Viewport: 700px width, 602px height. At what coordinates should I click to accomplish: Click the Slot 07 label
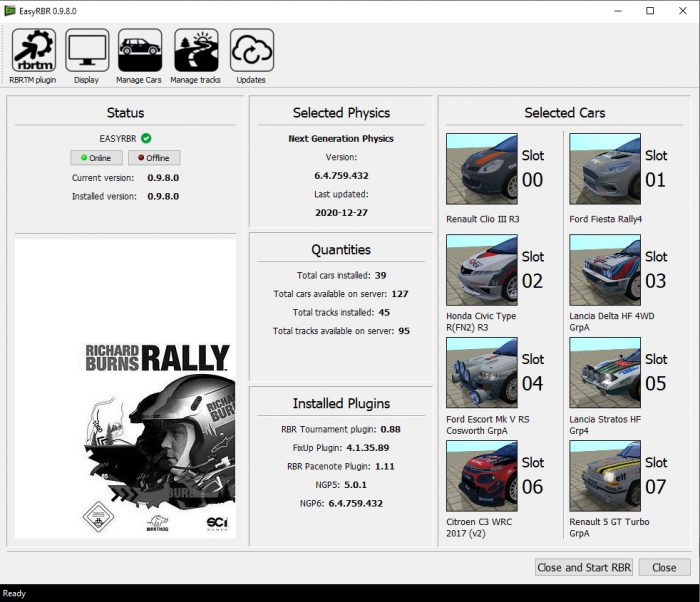(656, 476)
